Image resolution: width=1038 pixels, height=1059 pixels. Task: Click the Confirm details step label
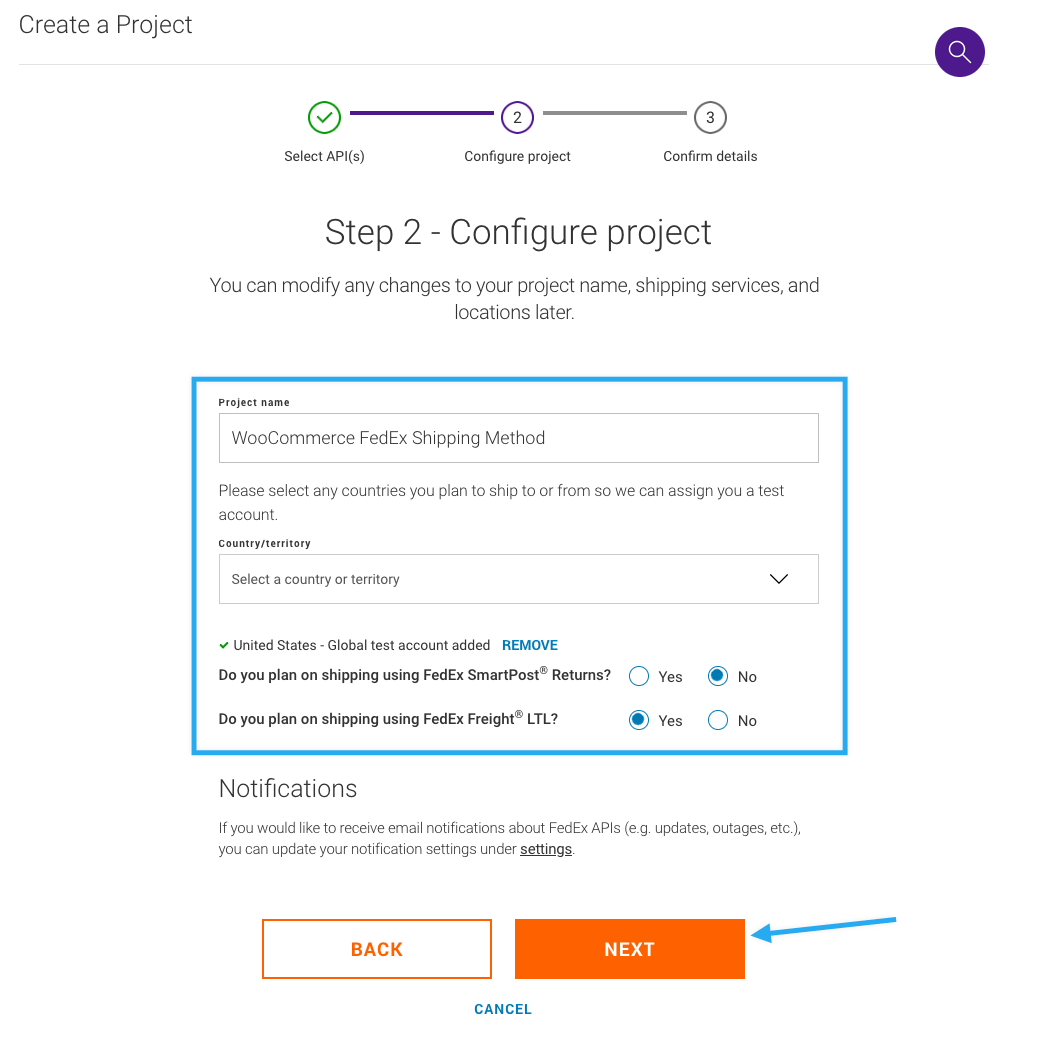pos(710,156)
